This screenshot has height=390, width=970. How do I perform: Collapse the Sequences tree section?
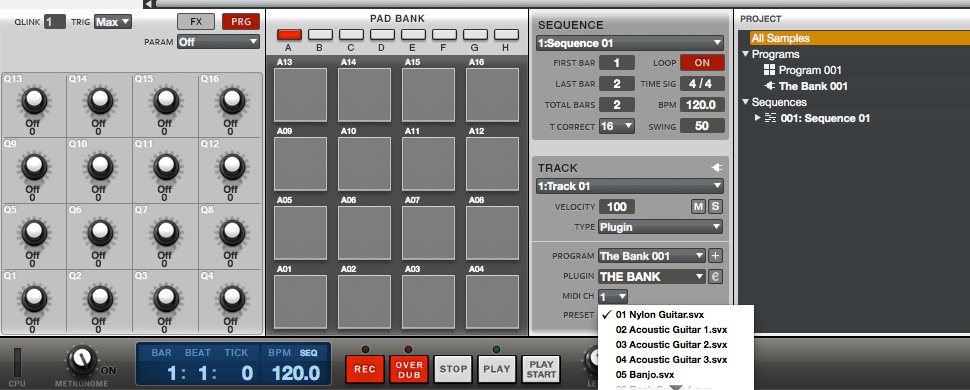745,102
